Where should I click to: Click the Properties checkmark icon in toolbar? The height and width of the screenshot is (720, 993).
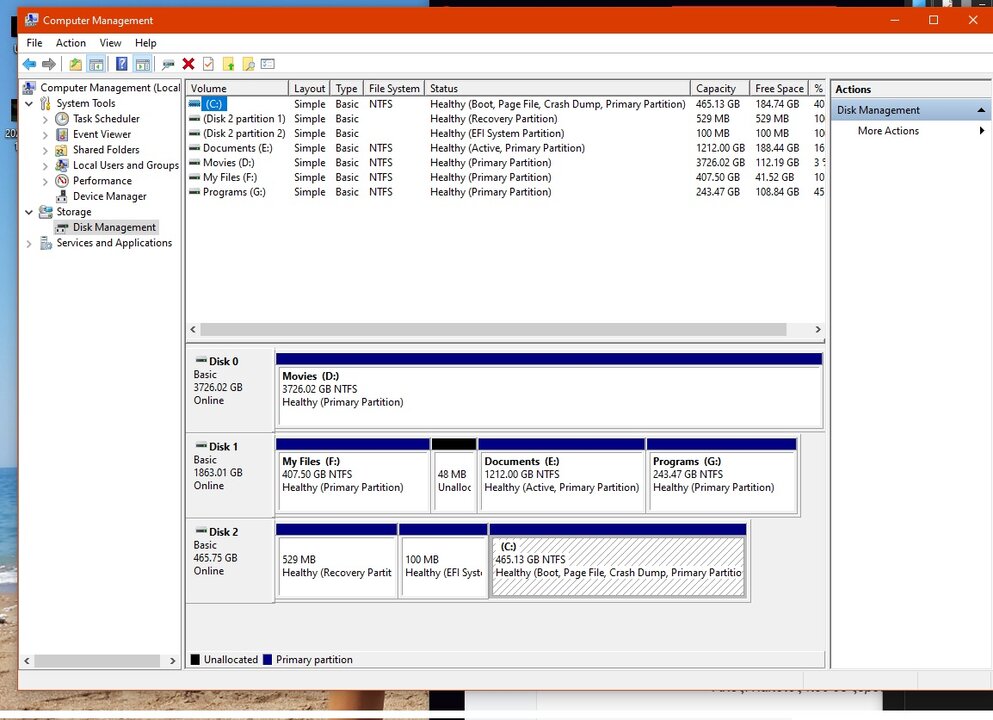pos(208,64)
